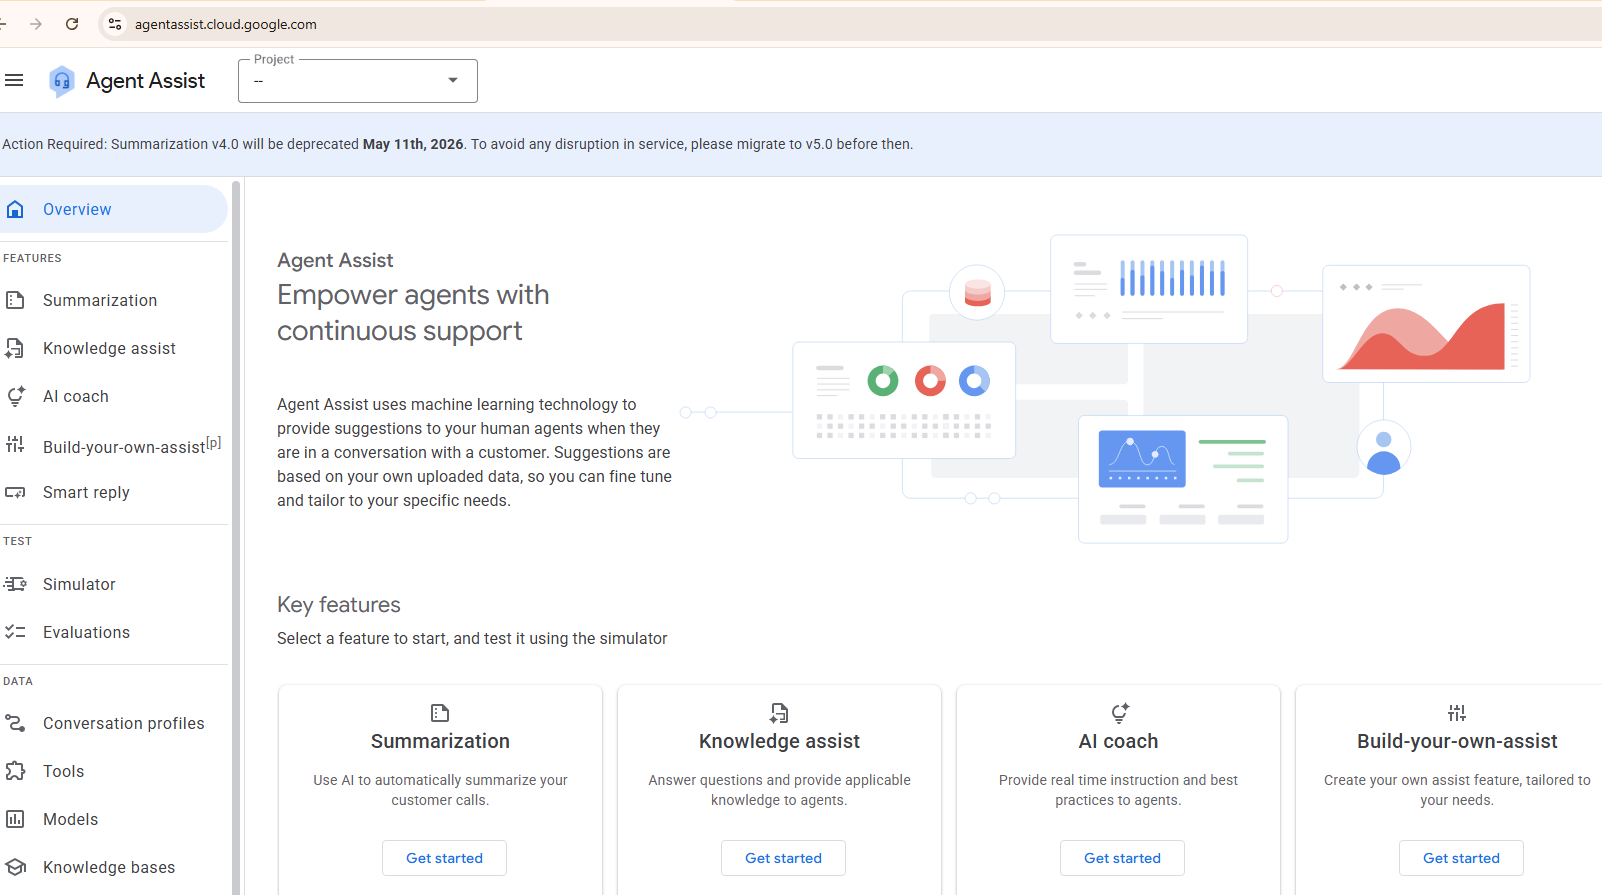The height and width of the screenshot is (895, 1602).
Task: Click the browser address bar URL
Action: 226,24
